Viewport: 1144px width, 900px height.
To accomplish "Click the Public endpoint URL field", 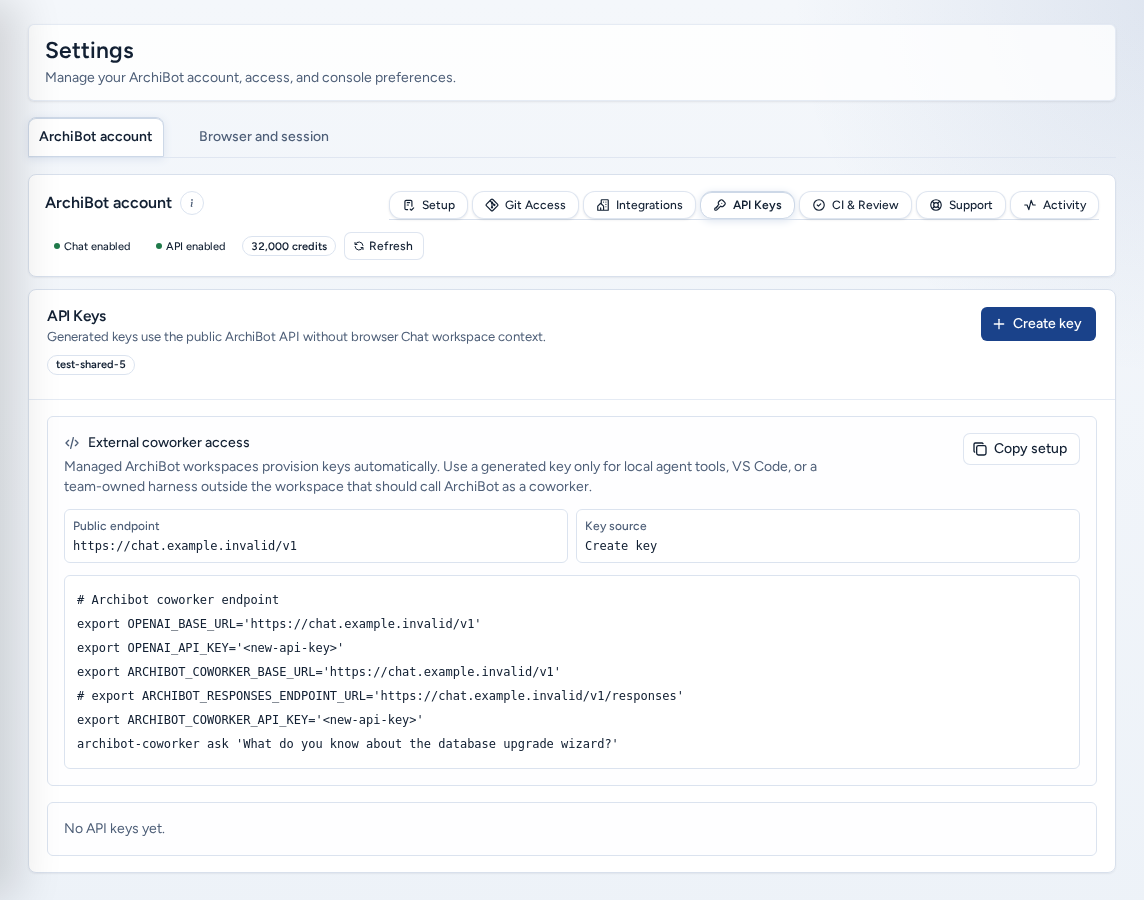I will tap(315, 536).
